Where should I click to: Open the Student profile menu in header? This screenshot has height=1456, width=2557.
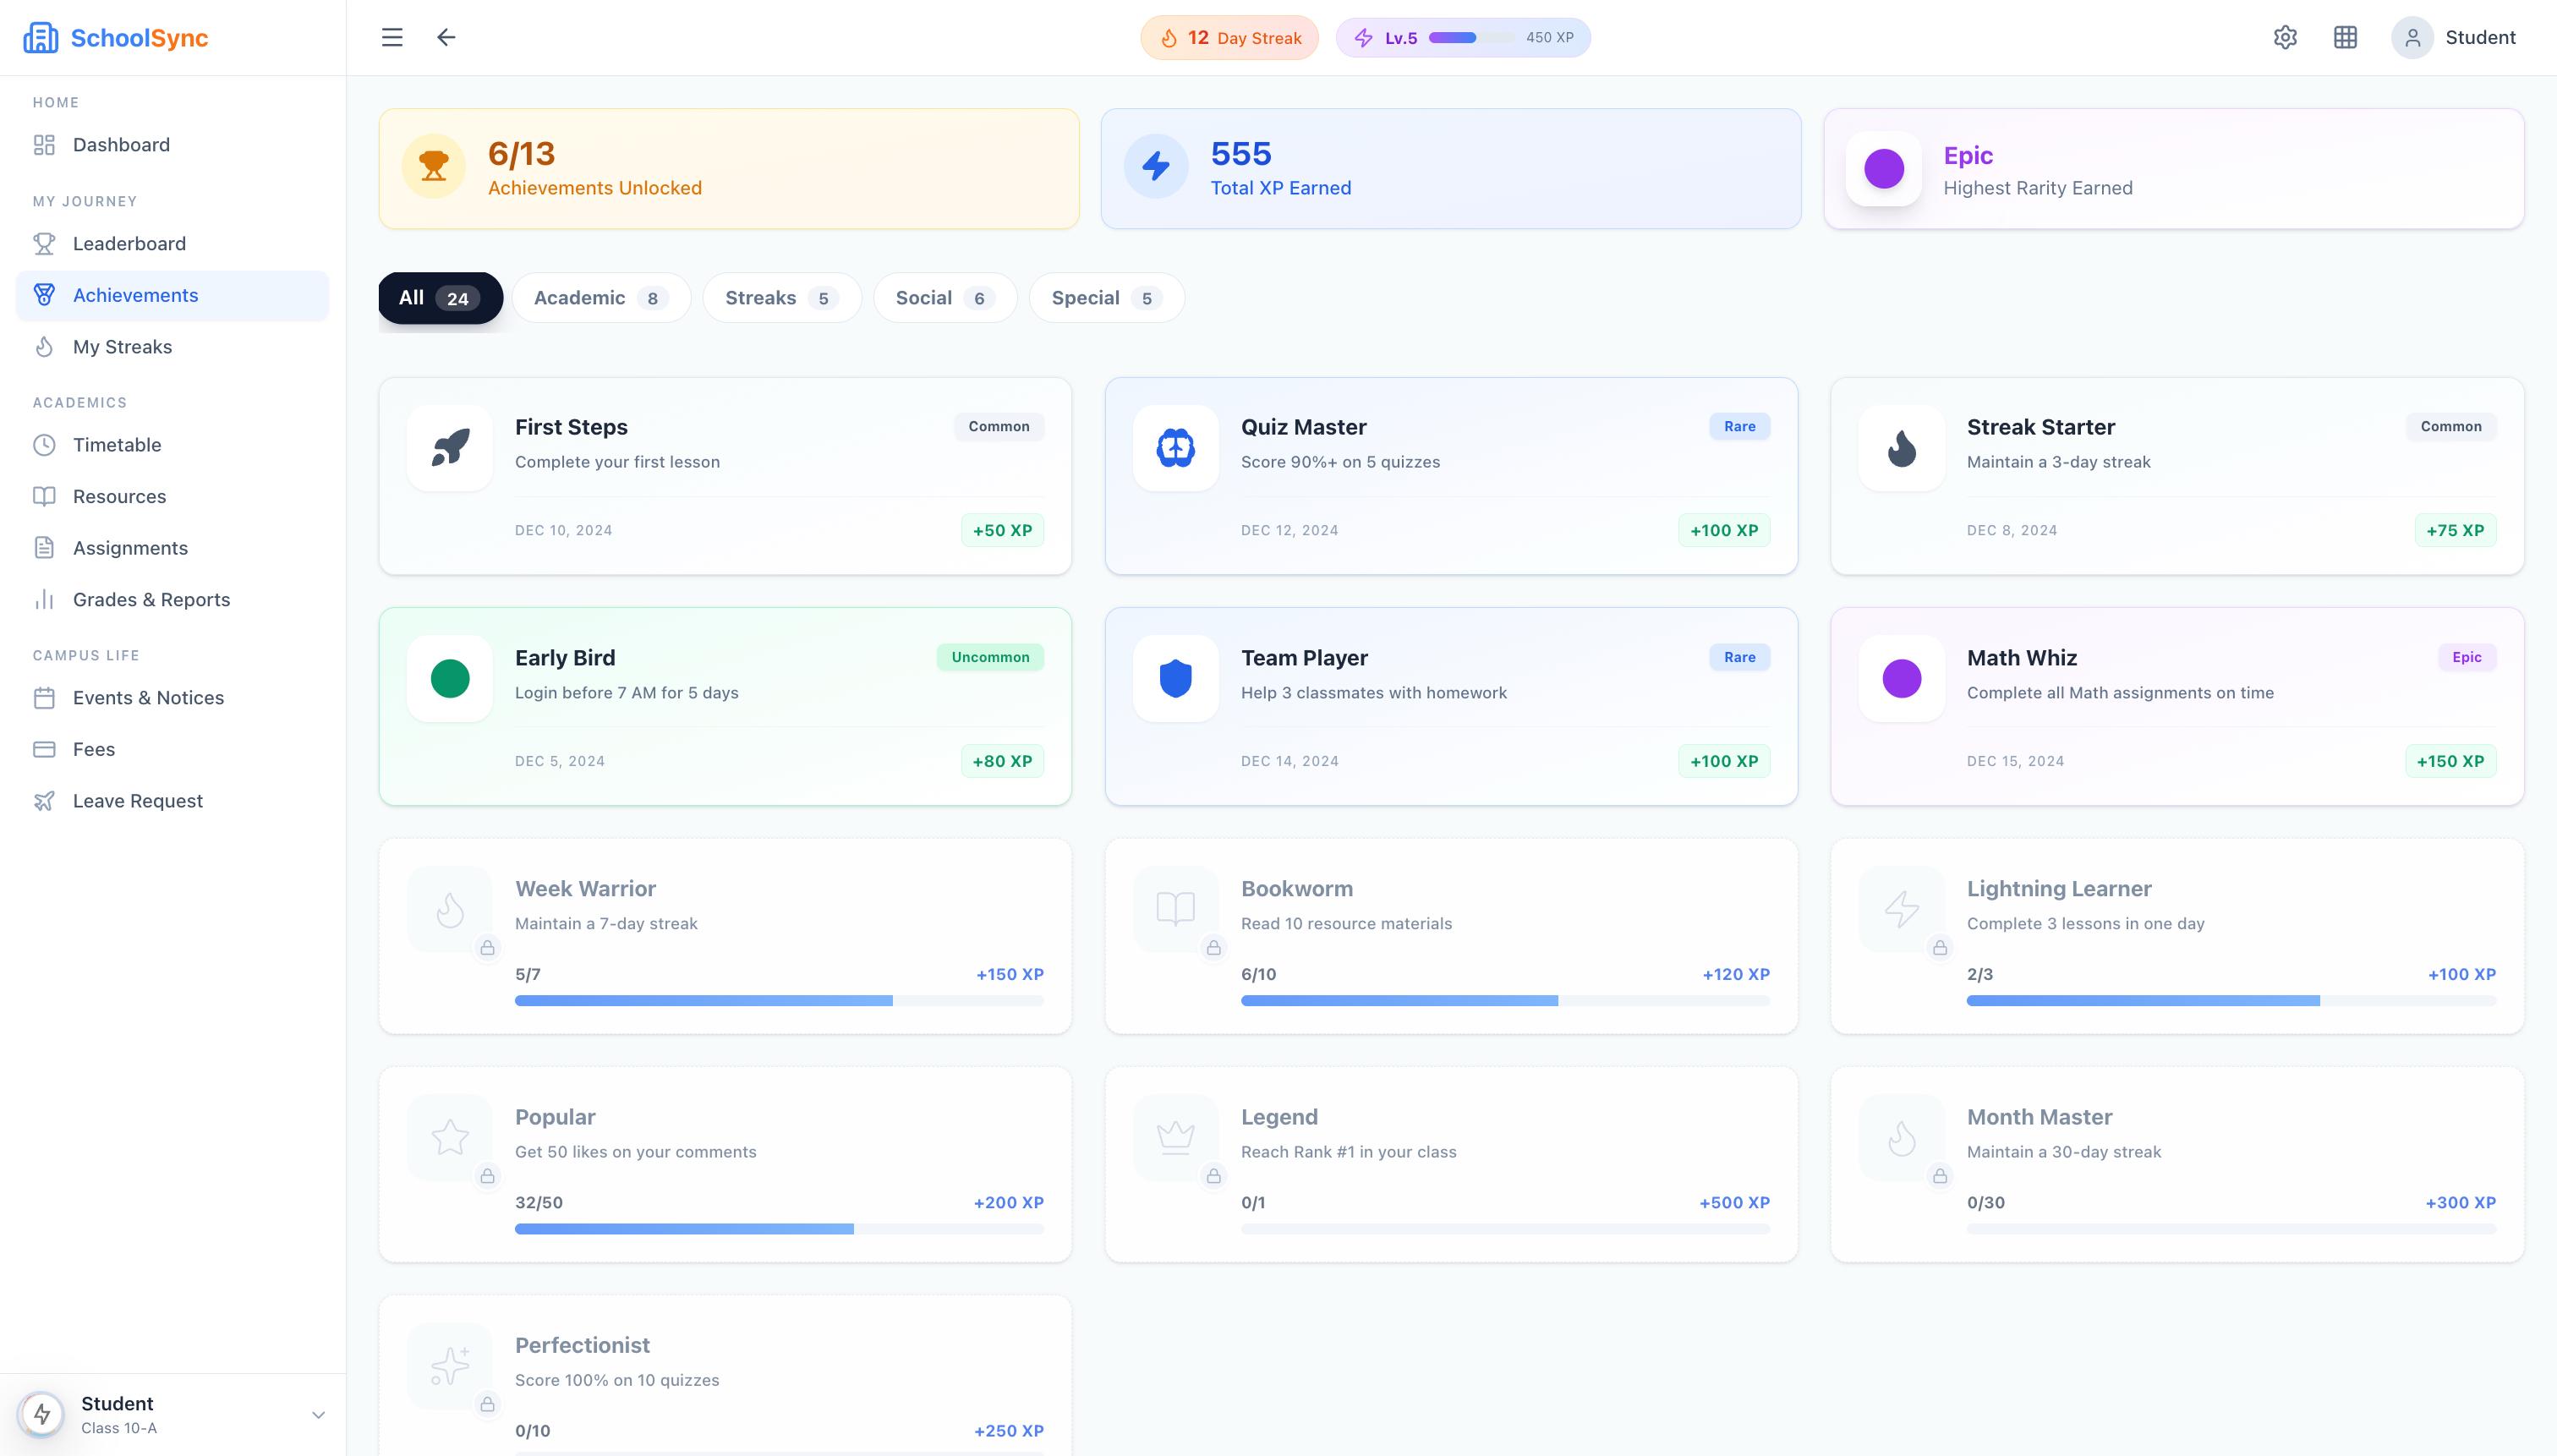2453,38
